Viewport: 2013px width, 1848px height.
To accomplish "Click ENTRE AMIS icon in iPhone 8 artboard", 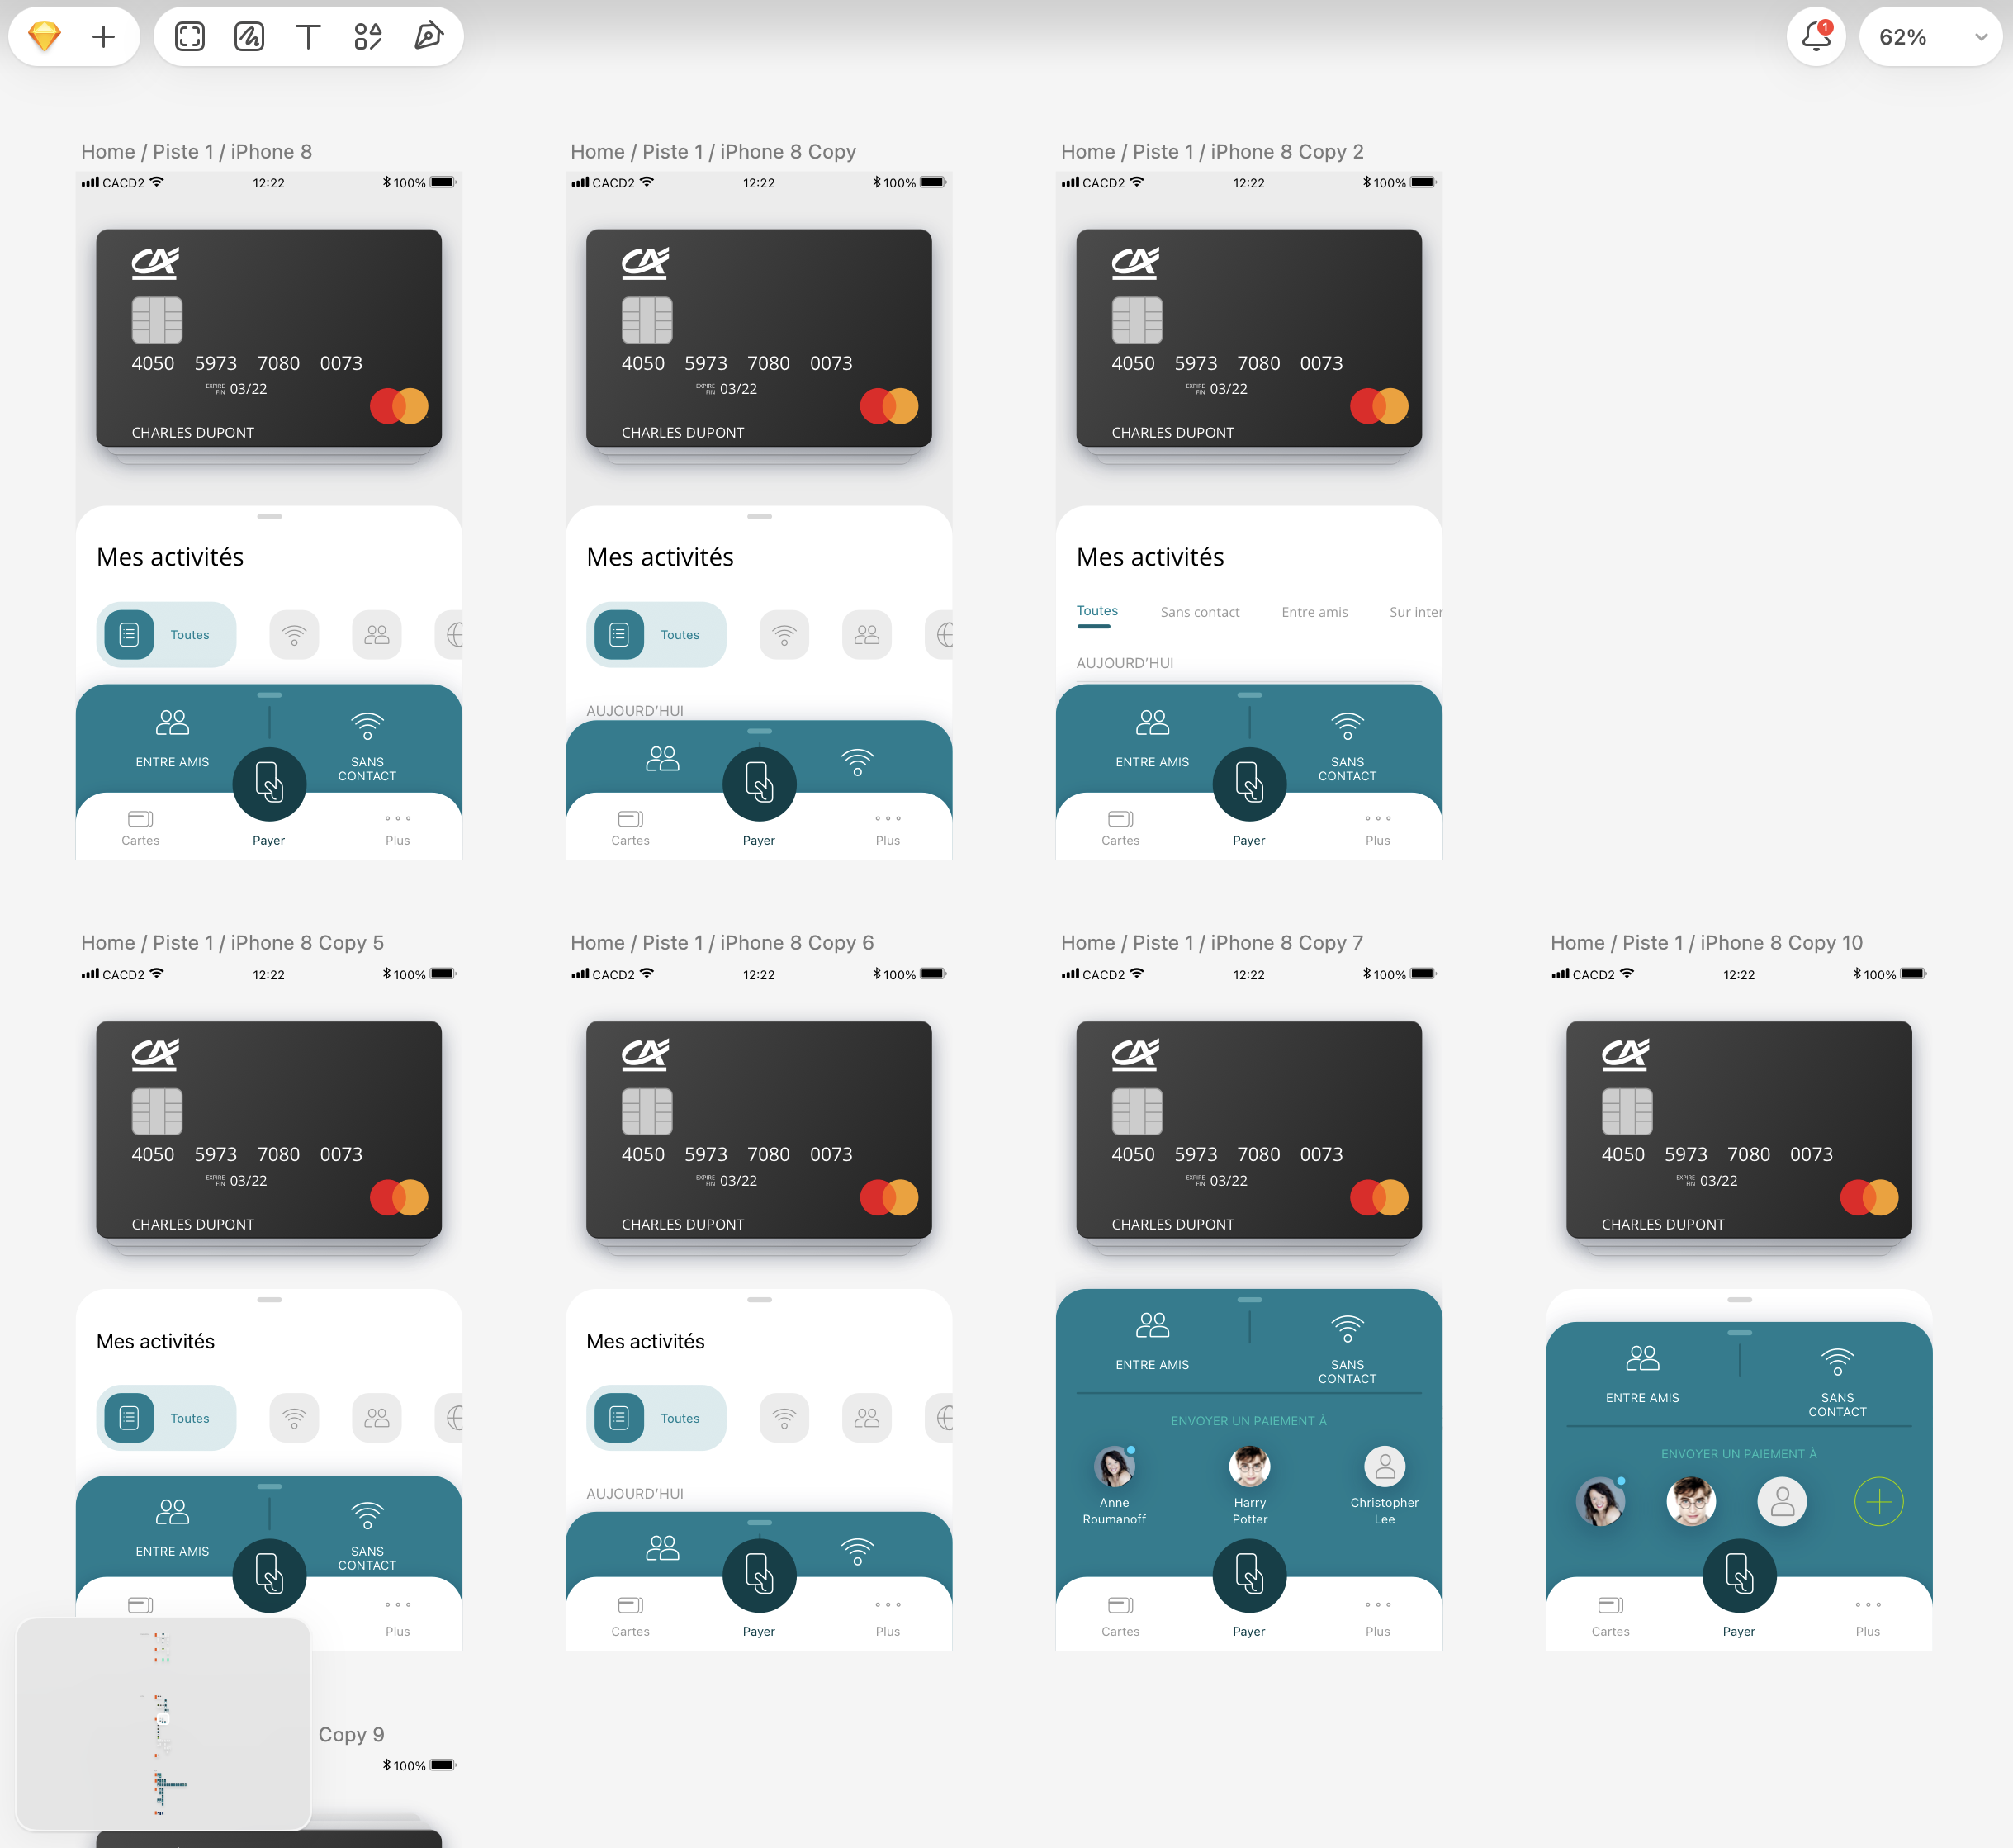I will 172,724.
